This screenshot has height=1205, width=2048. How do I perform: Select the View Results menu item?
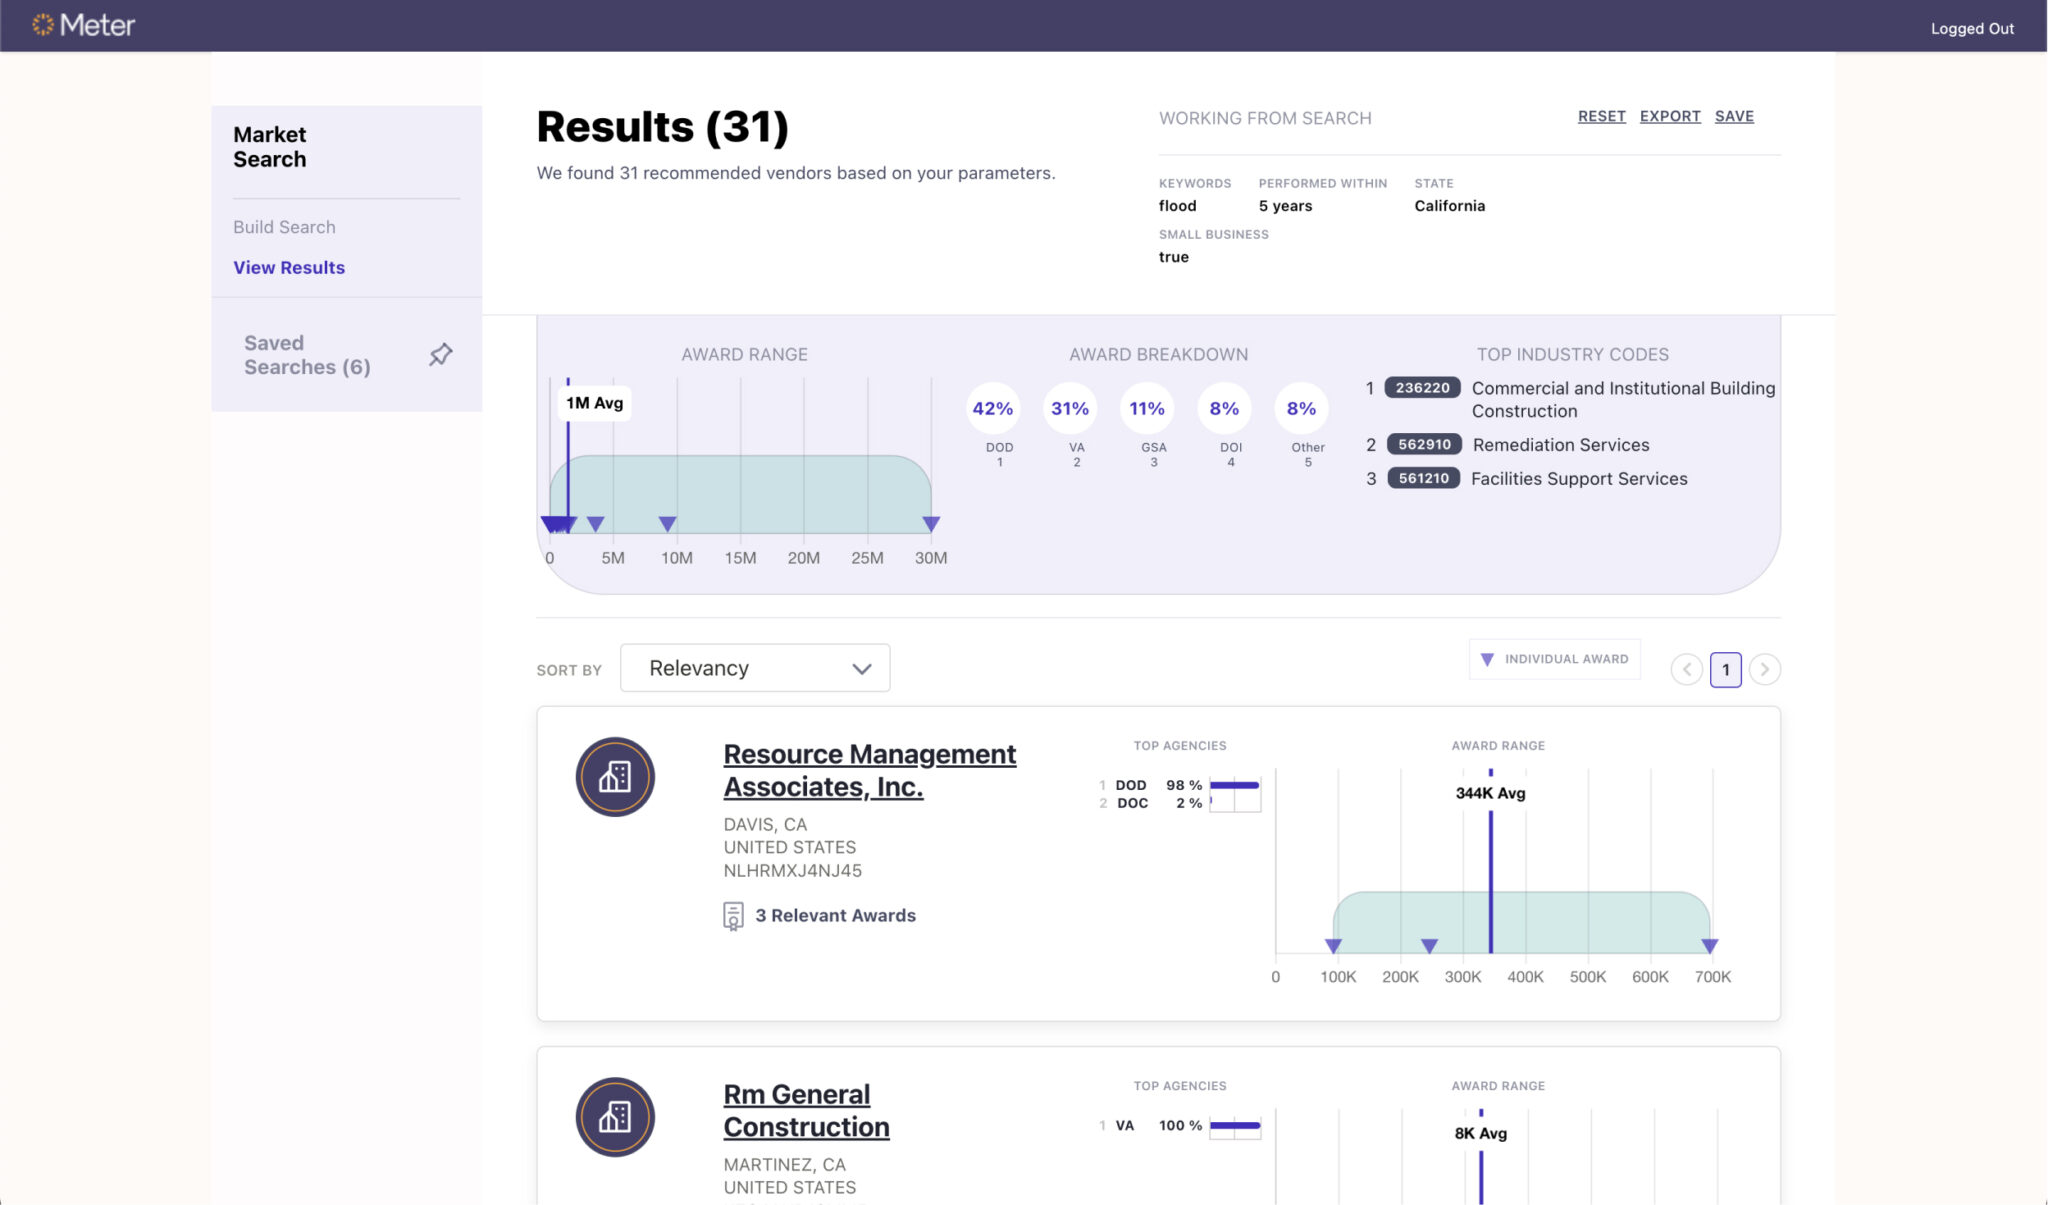pyautogui.click(x=289, y=267)
